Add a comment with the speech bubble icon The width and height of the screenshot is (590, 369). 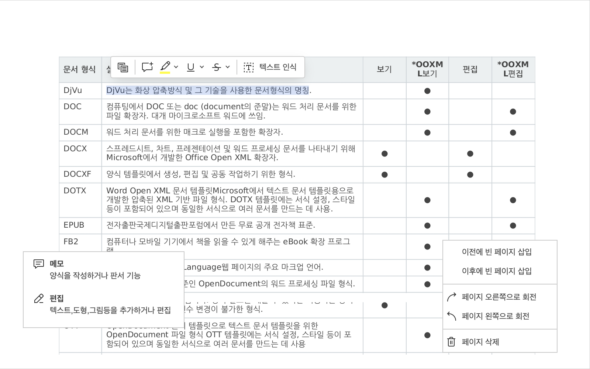(147, 67)
